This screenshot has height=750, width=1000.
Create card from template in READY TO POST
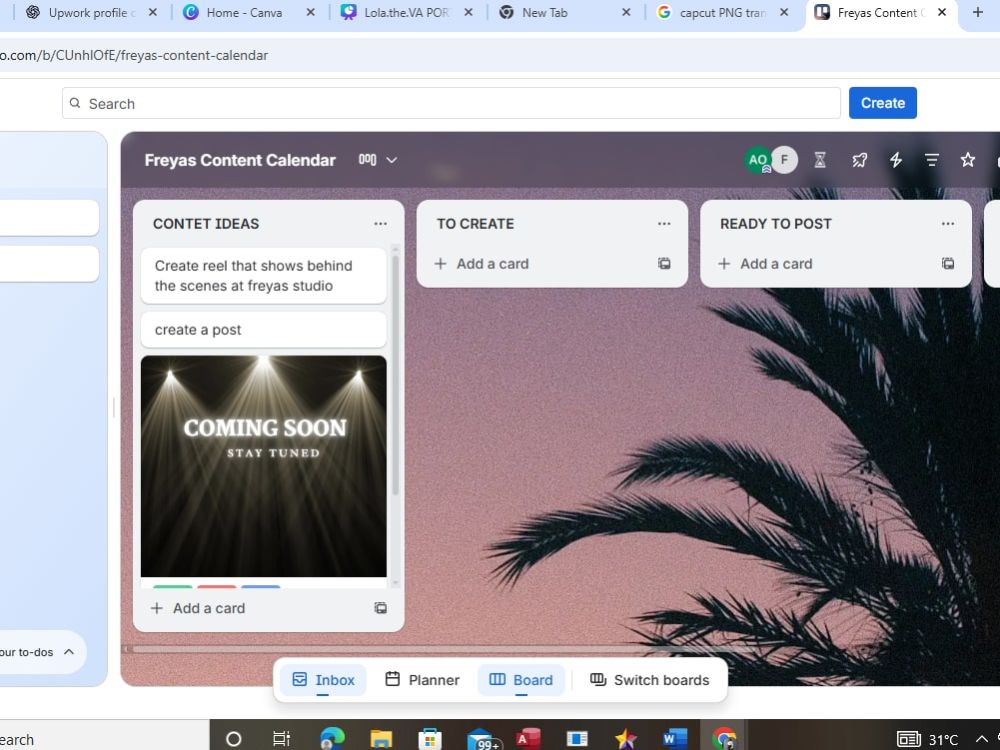[x=948, y=263]
